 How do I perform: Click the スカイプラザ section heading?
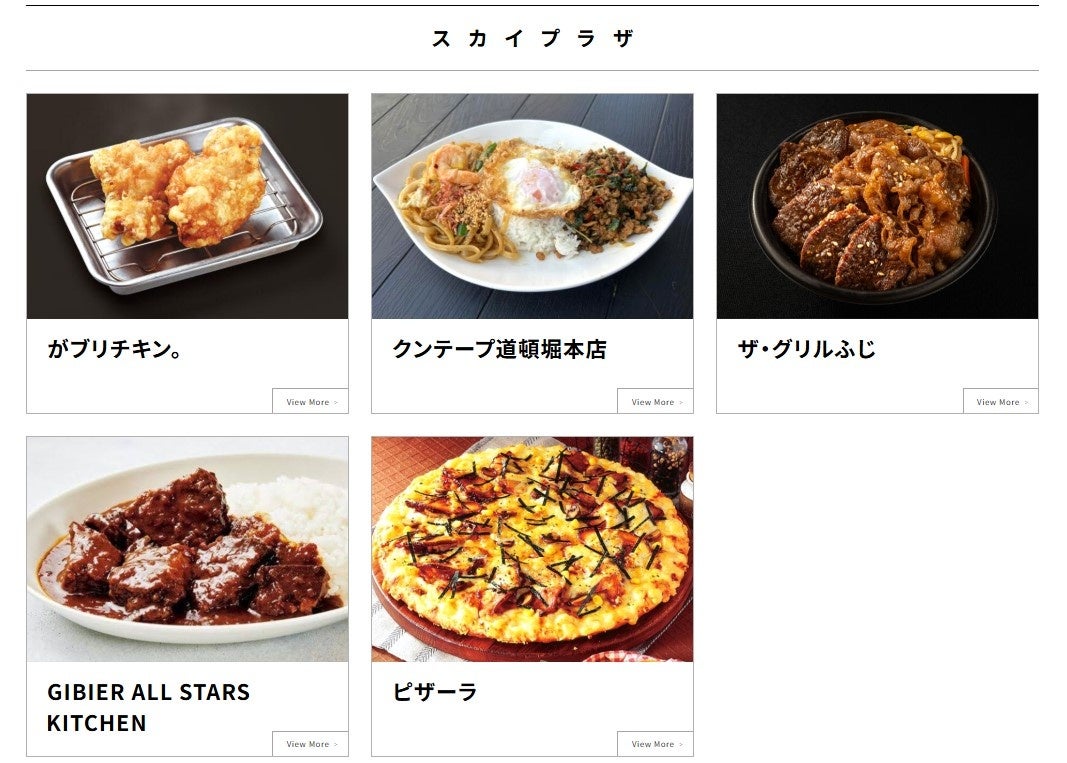point(532,38)
